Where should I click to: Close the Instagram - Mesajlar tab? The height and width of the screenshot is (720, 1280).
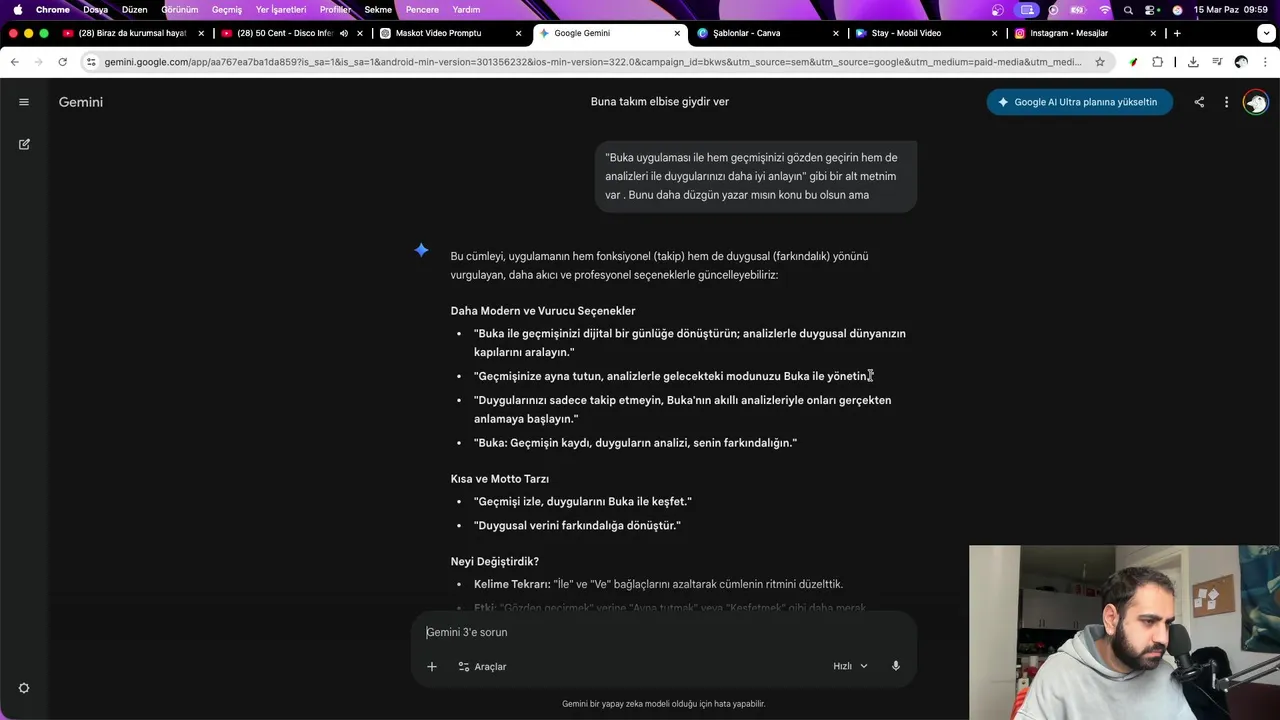[x=1153, y=33]
